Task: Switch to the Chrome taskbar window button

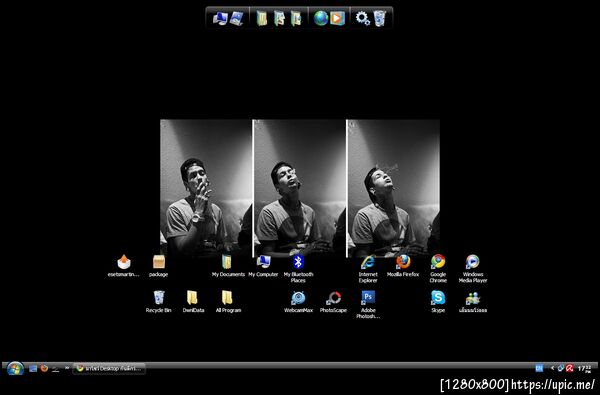Action: pos(109,368)
